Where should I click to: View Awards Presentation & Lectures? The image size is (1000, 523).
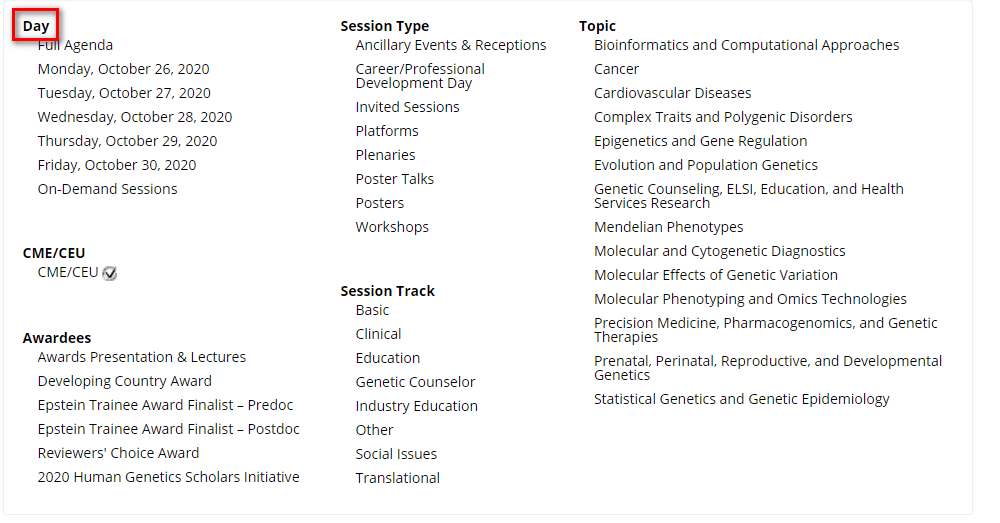[141, 357]
